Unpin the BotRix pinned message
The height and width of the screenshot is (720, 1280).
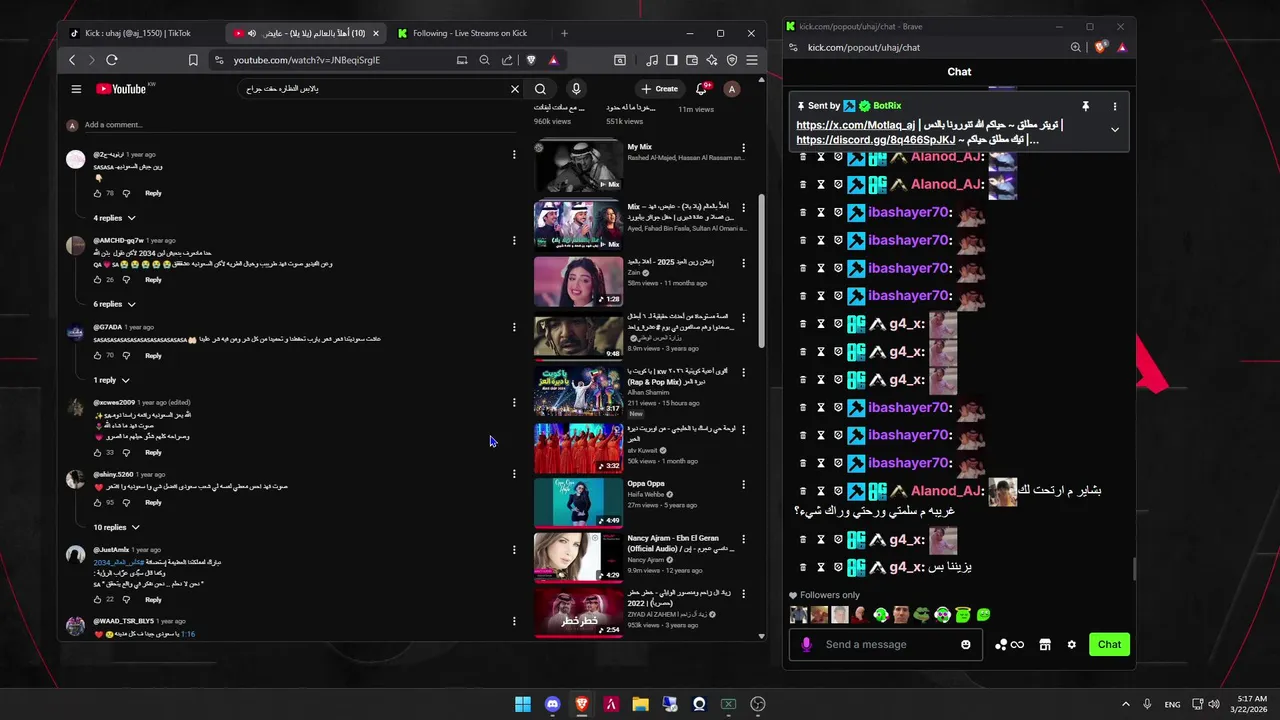coord(1085,106)
